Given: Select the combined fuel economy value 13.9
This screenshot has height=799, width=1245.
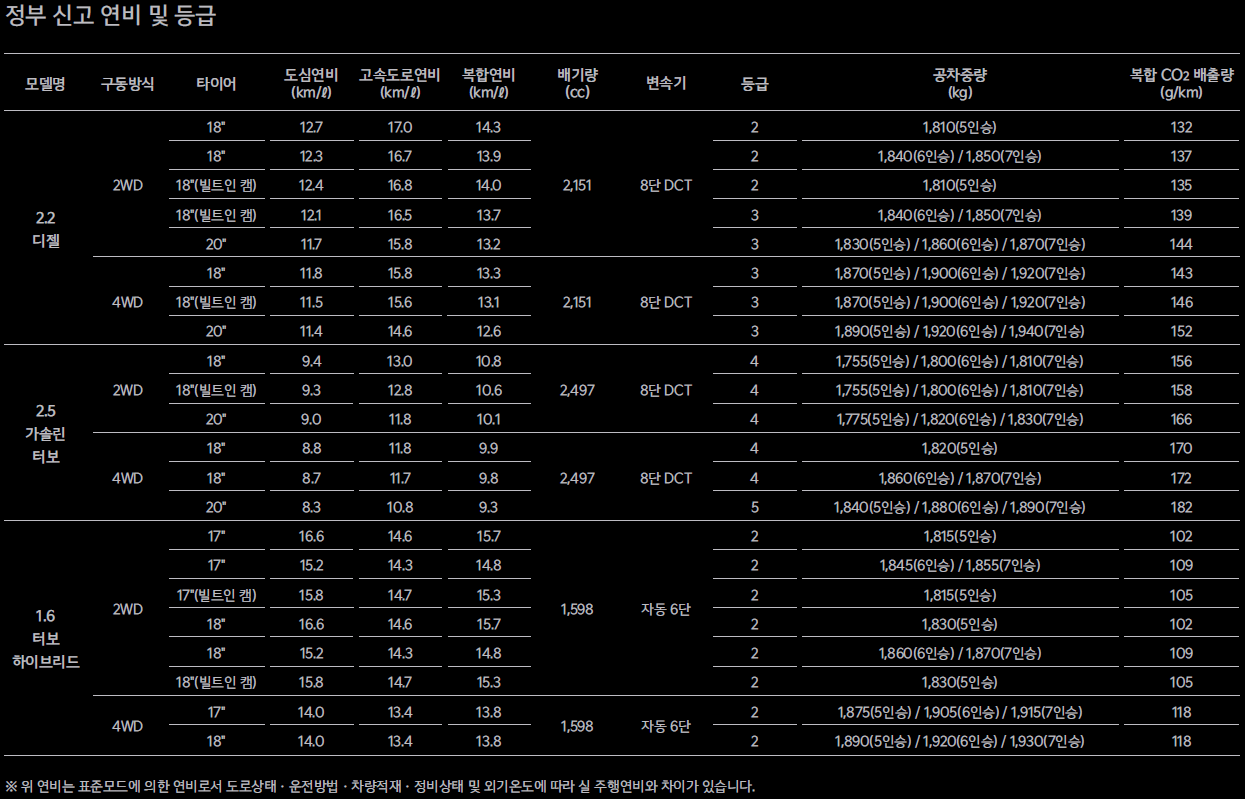Looking at the screenshot, I should coord(488,156).
